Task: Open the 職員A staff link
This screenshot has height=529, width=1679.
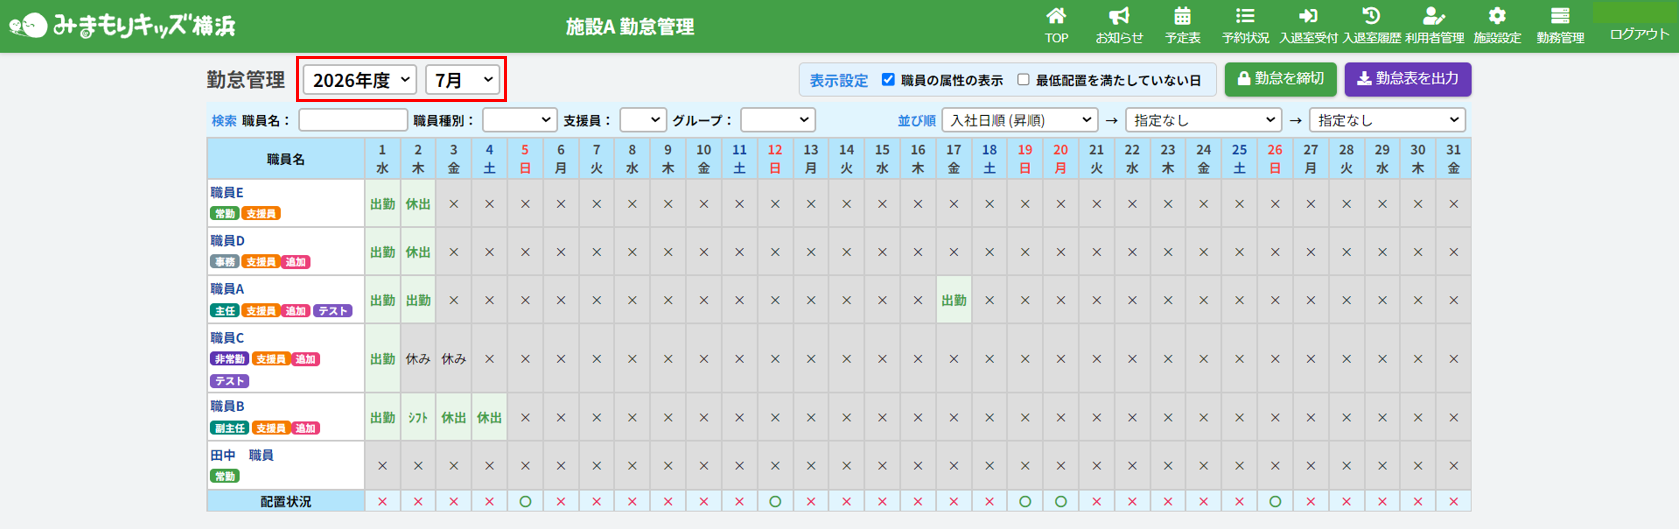Action: click(x=227, y=289)
